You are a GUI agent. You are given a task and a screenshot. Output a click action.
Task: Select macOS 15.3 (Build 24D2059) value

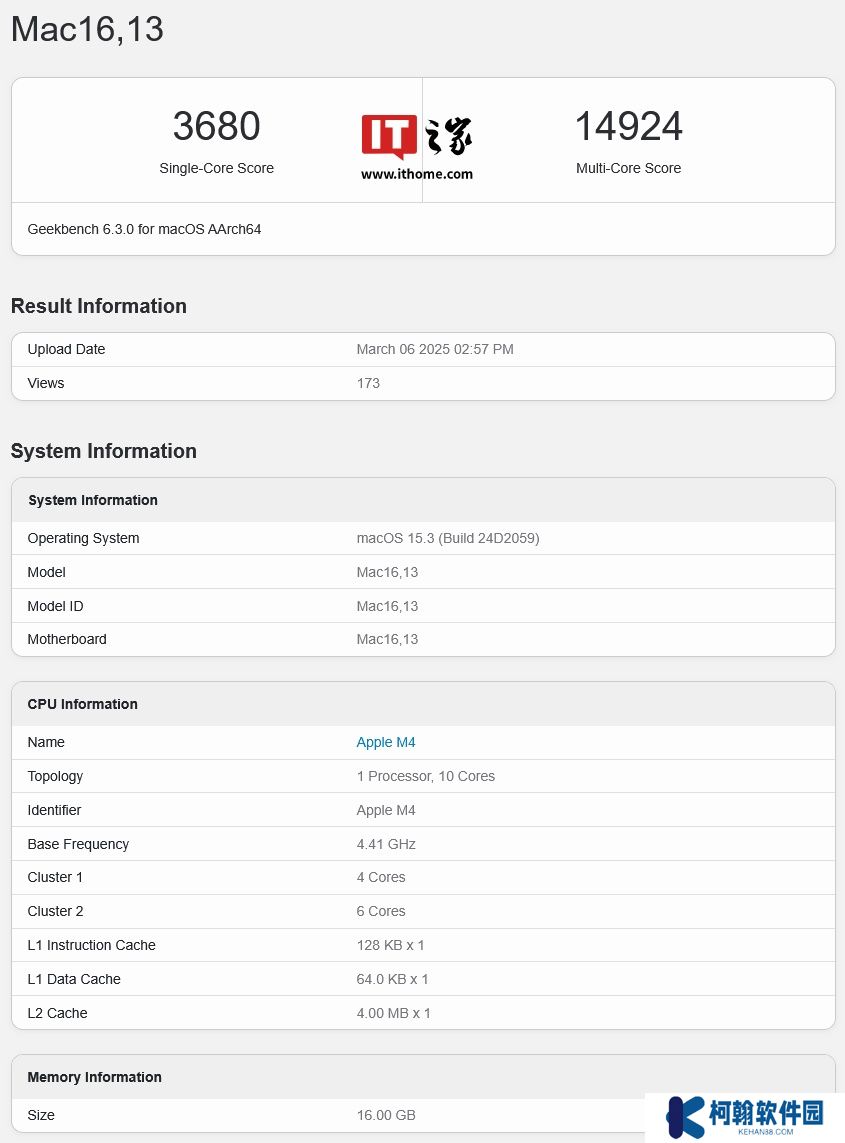[448, 539]
